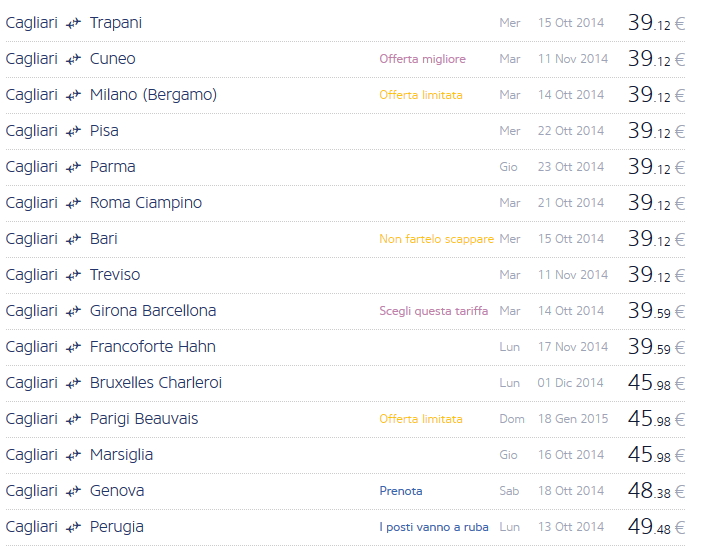This screenshot has width=711, height=546.
Task: Click 'I posti vanno a ruba' for Perugia
Action: pyautogui.click(x=433, y=527)
